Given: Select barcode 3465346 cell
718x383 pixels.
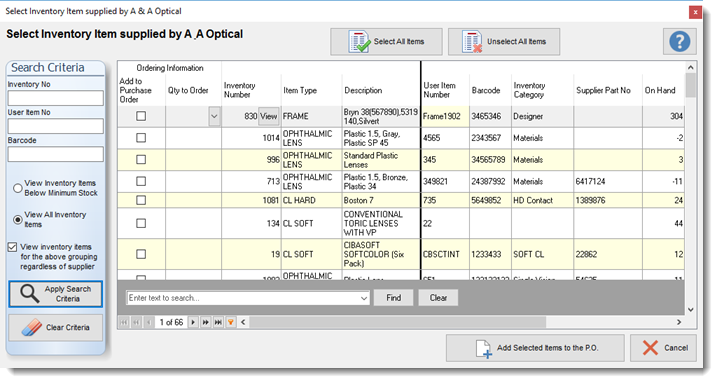Looking at the screenshot, I should pyautogui.click(x=490, y=116).
